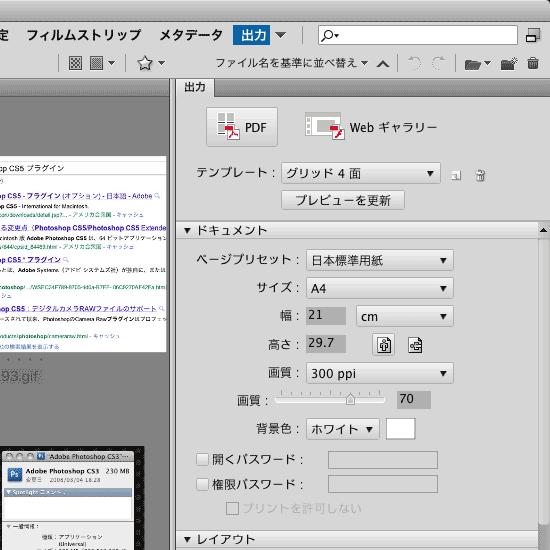Enable the 開くパスワード checkbox
This screenshot has height=550, width=550.
(x=202, y=459)
